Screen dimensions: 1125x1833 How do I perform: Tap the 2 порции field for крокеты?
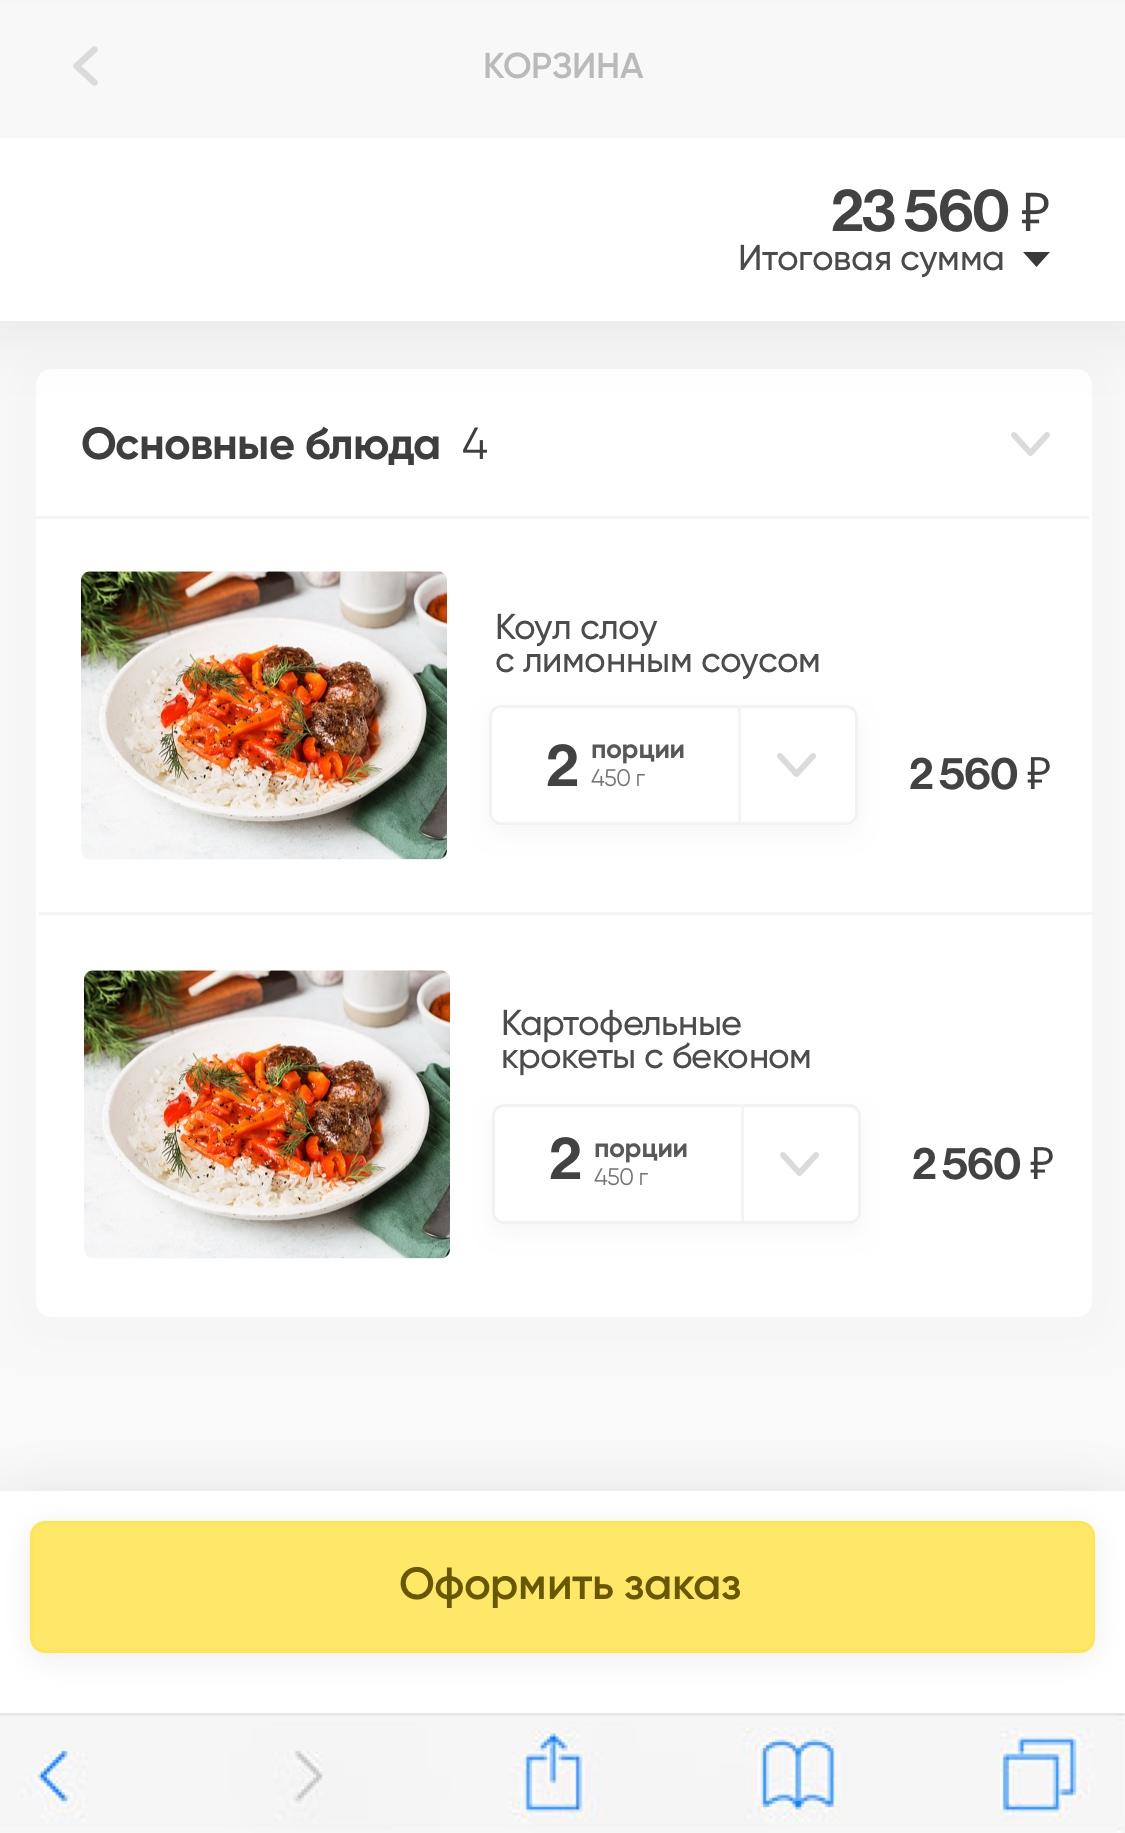coord(618,1163)
